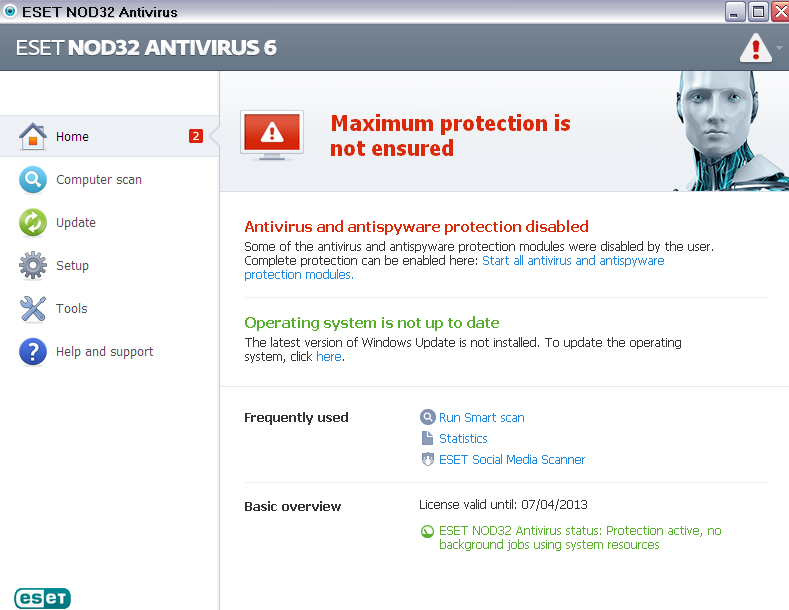Click the 'License valid until: 07/04/2013' text
789x610 pixels.
(x=503, y=505)
